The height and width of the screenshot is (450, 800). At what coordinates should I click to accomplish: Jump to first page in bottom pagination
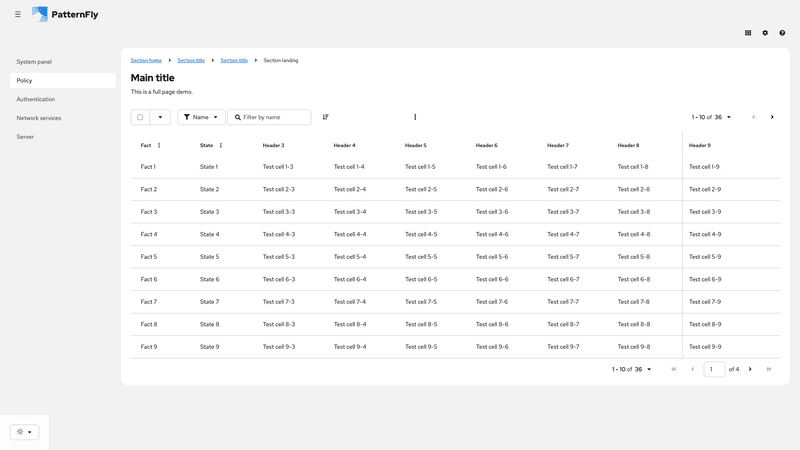pyautogui.click(x=673, y=369)
